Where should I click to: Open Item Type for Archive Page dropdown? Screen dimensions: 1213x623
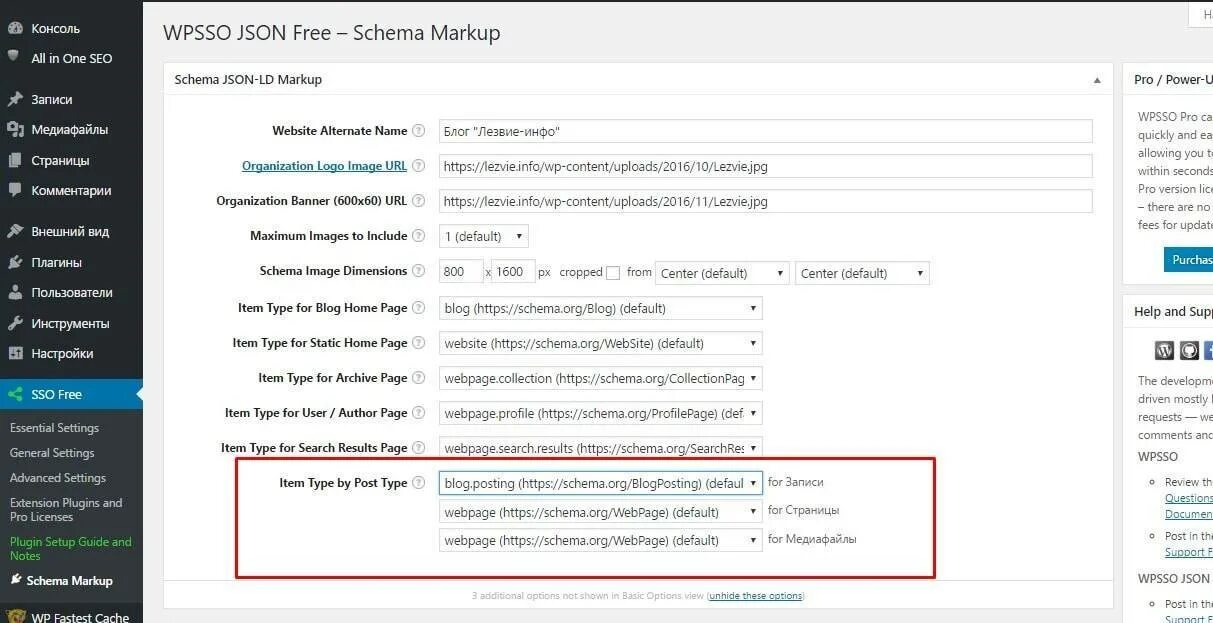600,378
